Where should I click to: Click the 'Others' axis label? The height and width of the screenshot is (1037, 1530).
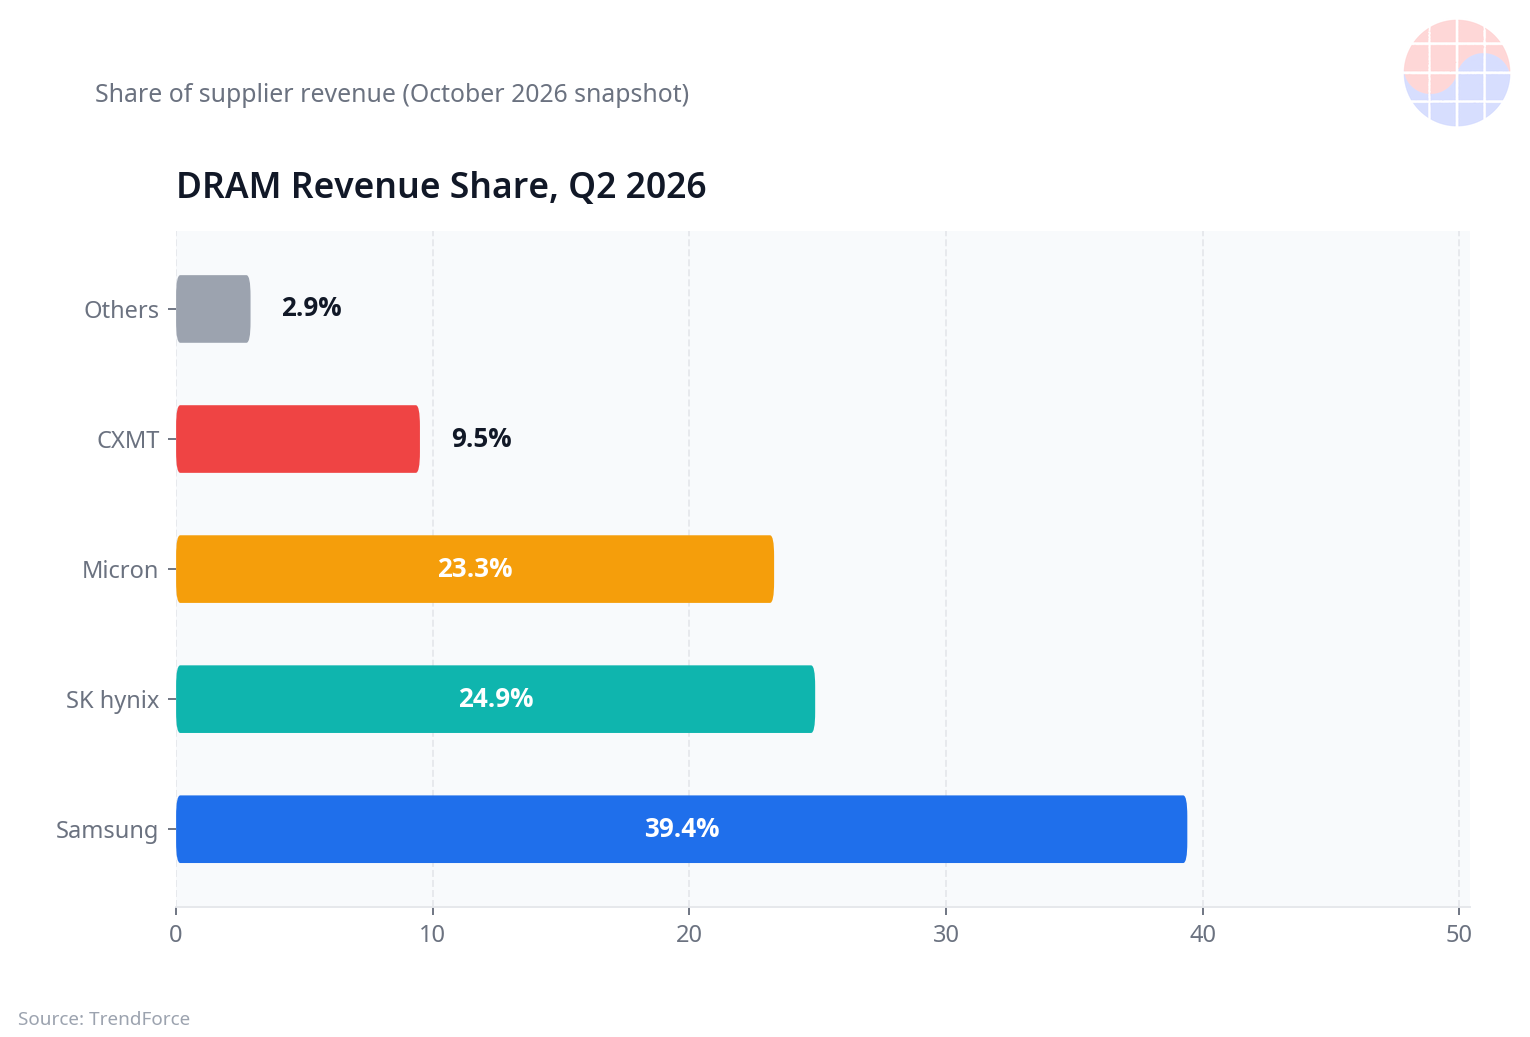[121, 310]
